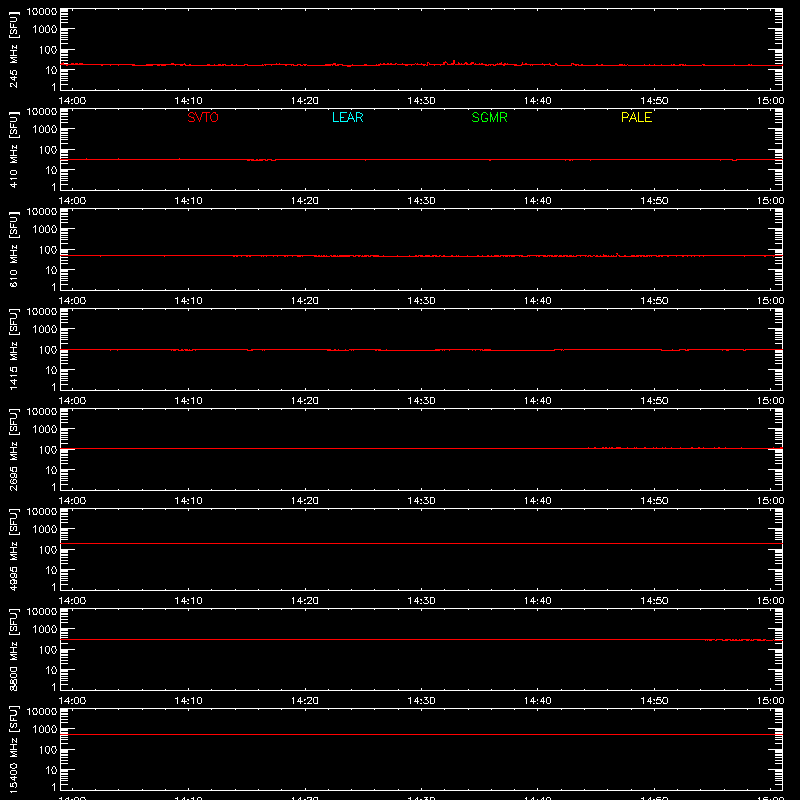
Task: Click 14:20 under the 4995 MHz plot
Action: [x=305, y=601]
